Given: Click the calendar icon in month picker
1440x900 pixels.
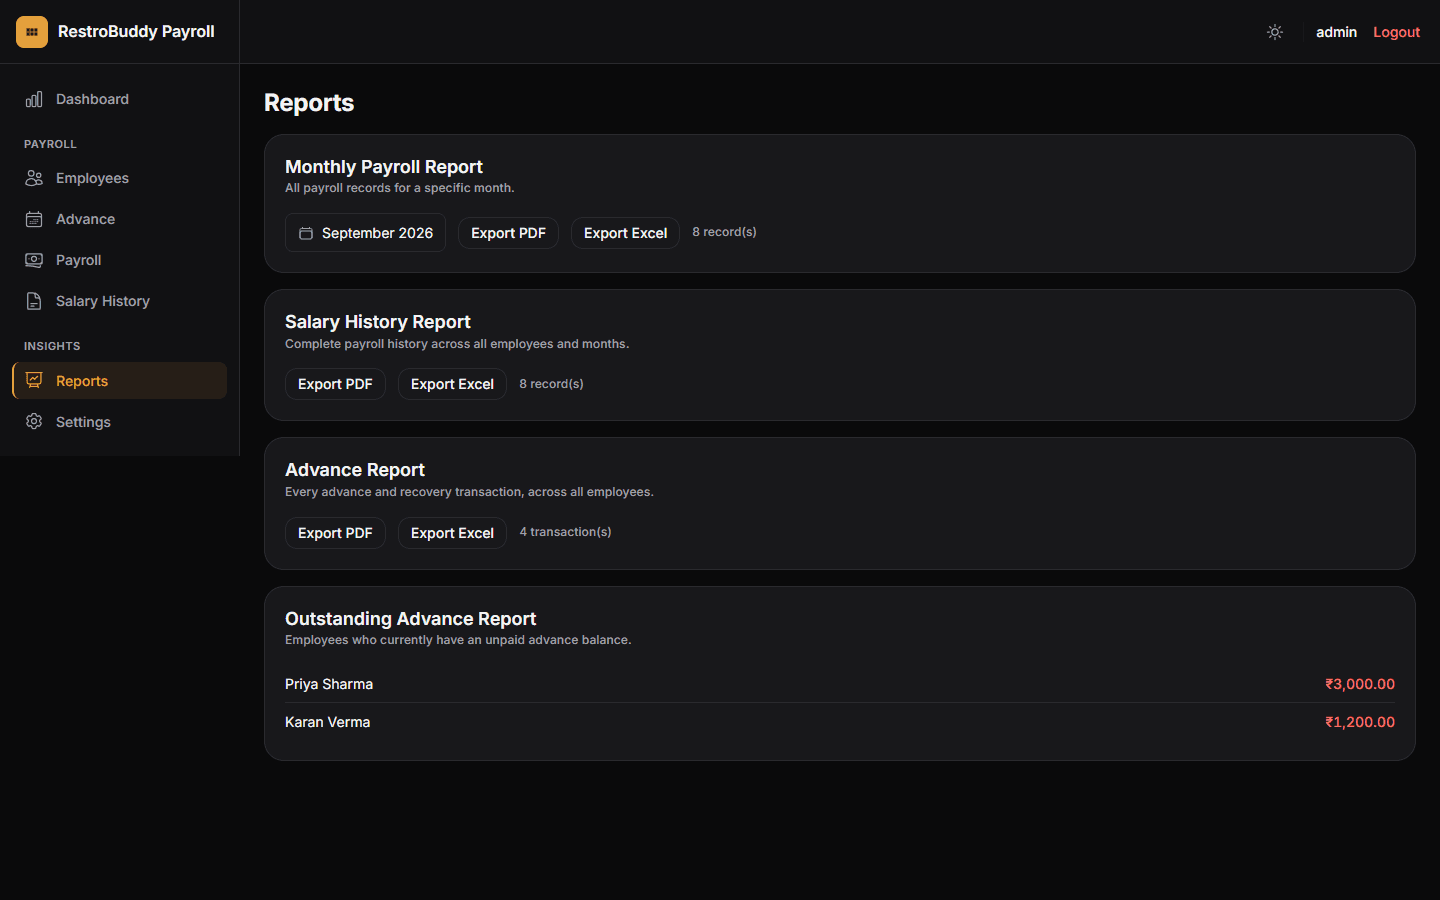Looking at the screenshot, I should (x=306, y=233).
